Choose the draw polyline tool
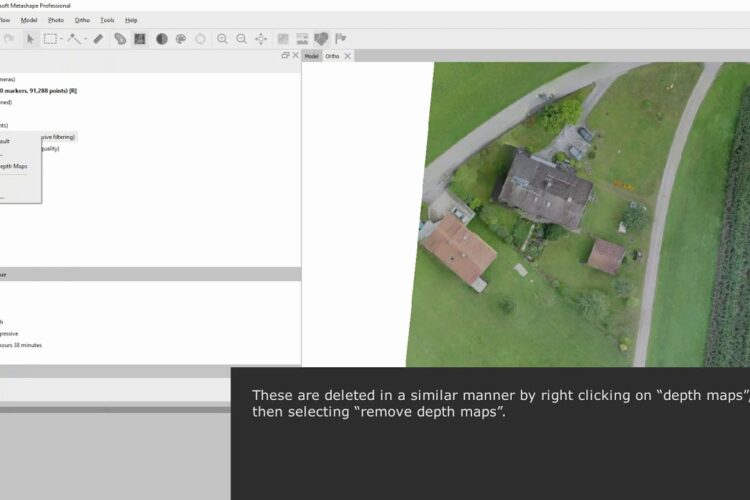Image resolution: width=750 pixels, height=500 pixels. tap(75, 39)
